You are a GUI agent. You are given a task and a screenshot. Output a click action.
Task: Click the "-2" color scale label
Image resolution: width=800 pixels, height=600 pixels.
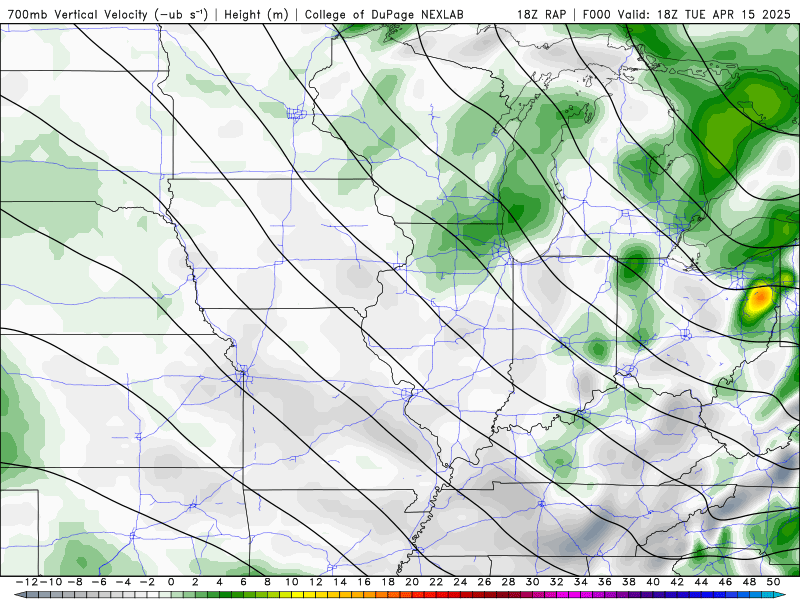coord(147,582)
